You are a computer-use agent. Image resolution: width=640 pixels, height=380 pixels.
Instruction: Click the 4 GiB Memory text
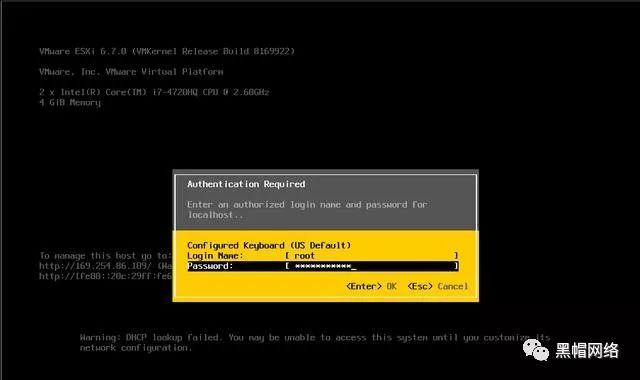(x=70, y=102)
